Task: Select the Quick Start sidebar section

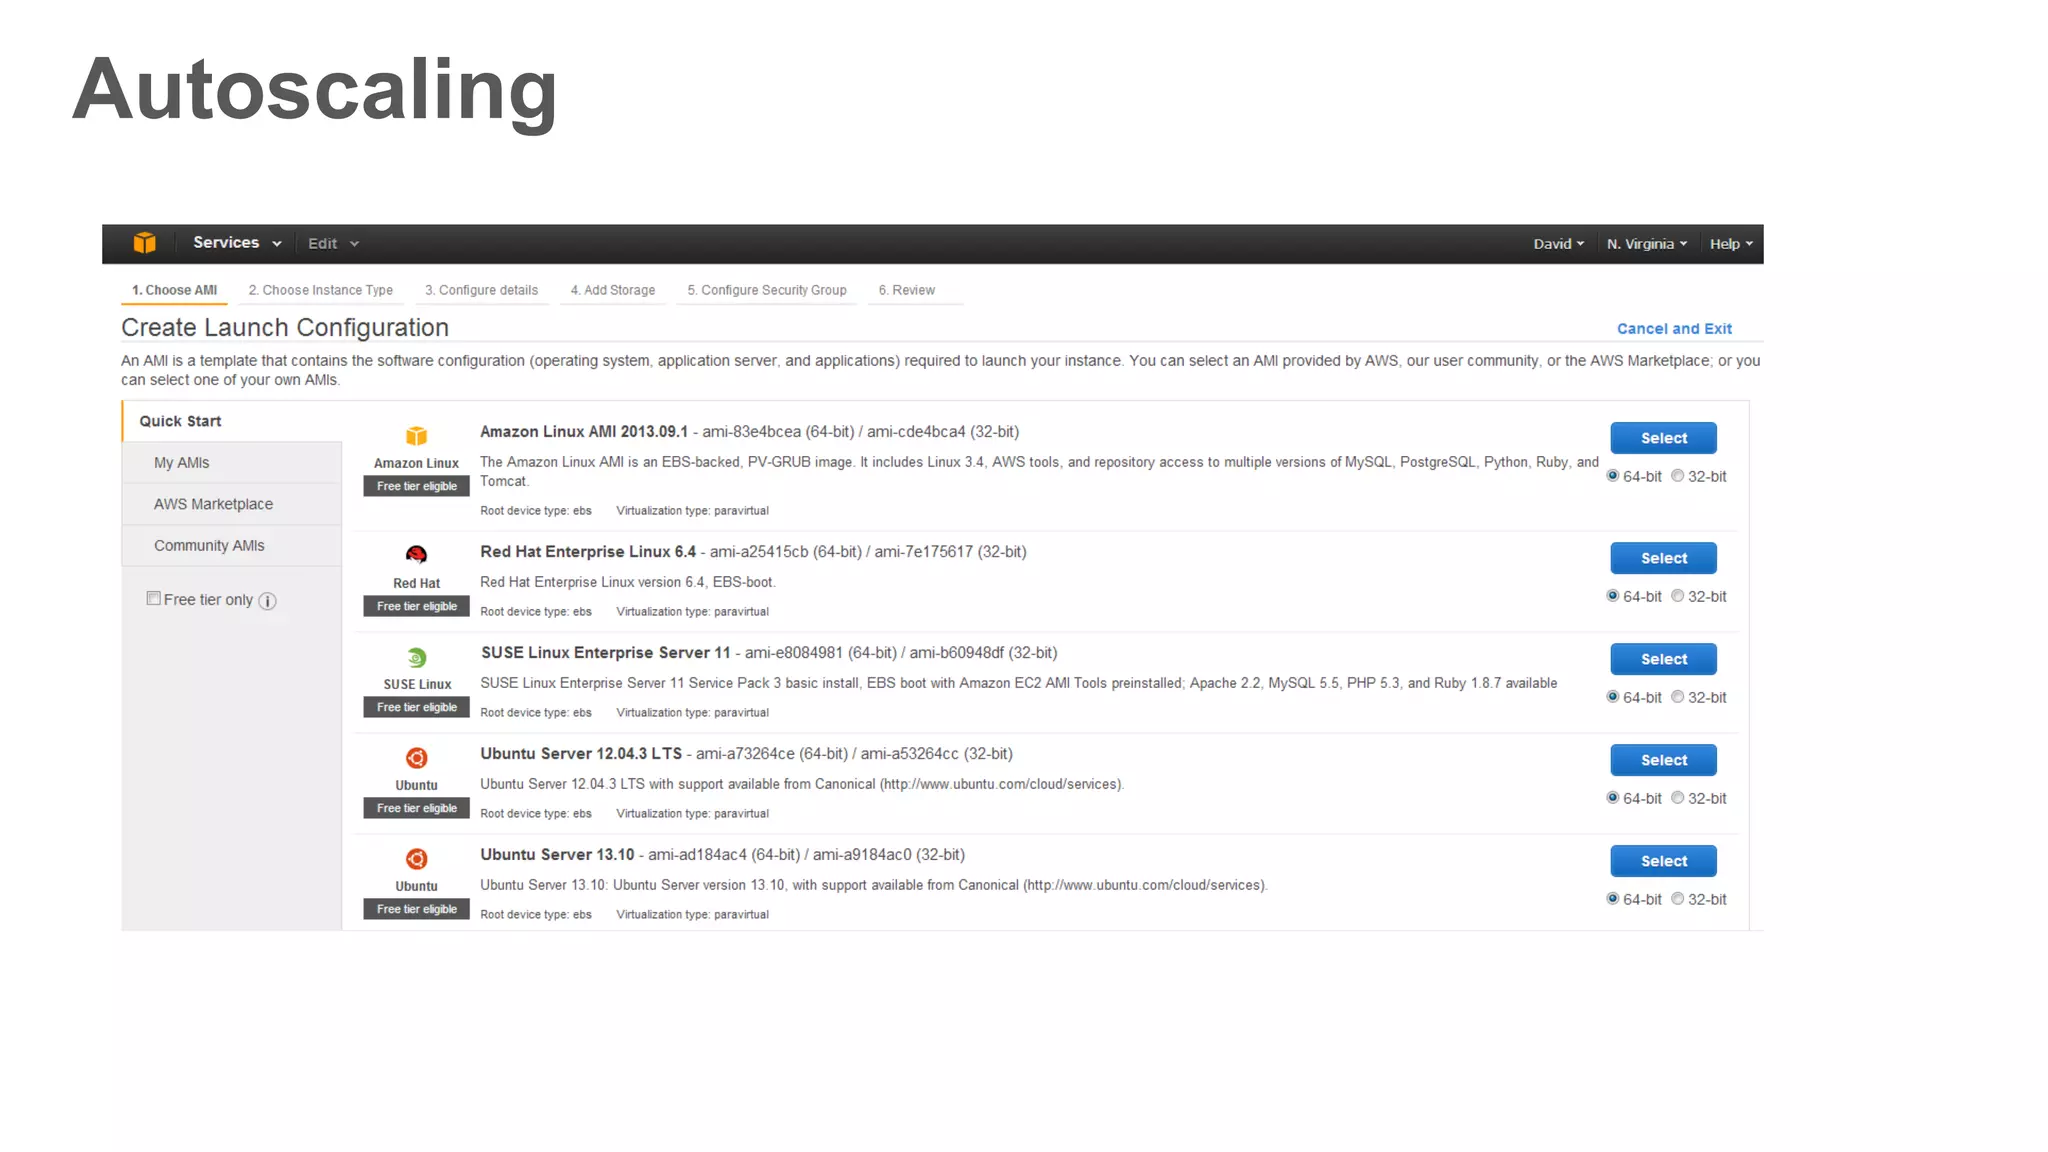Action: coord(232,421)
